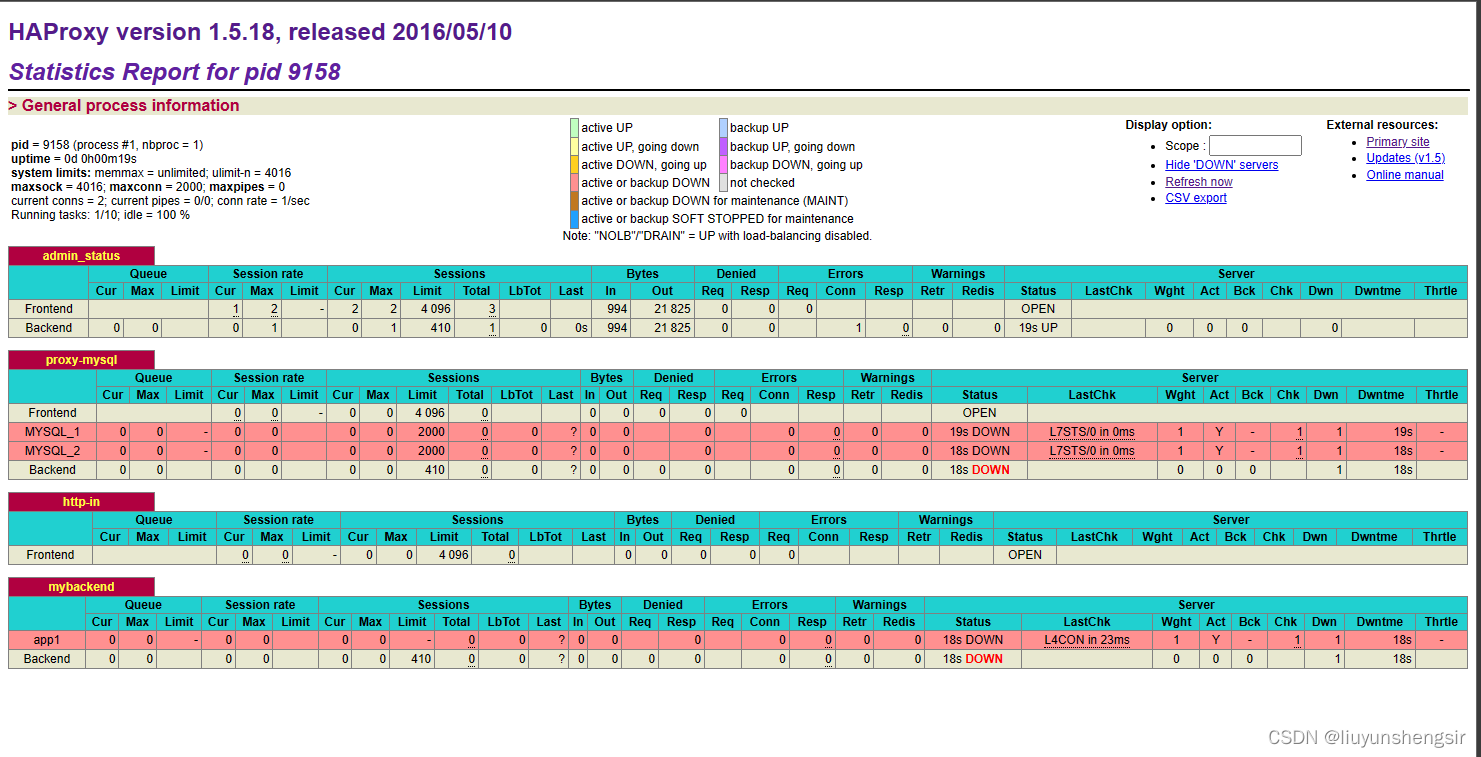
Task: Click L7STS/0 in 0ms for MYSQL_1
Action: tap(1091, 432)
